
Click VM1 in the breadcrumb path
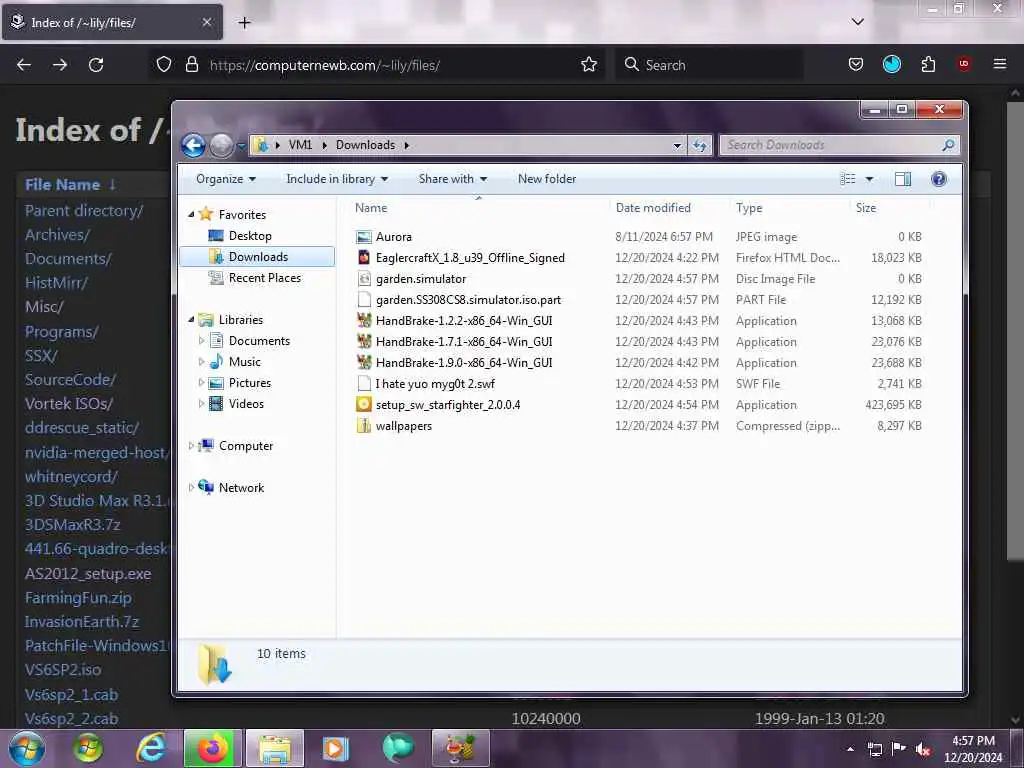(x=300, y=145)
